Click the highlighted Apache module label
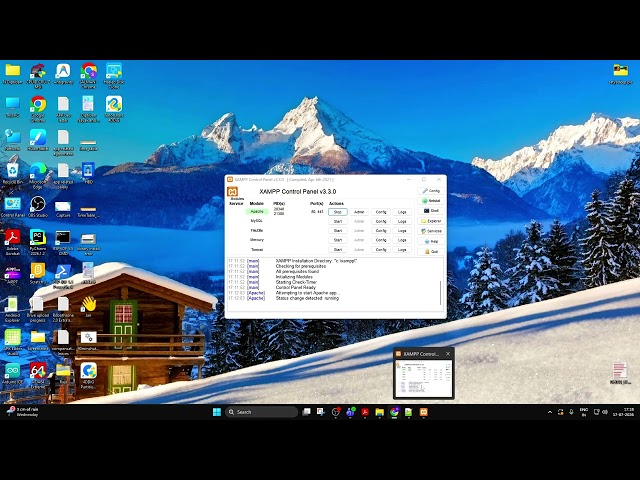640x480 pixels. 257,211
